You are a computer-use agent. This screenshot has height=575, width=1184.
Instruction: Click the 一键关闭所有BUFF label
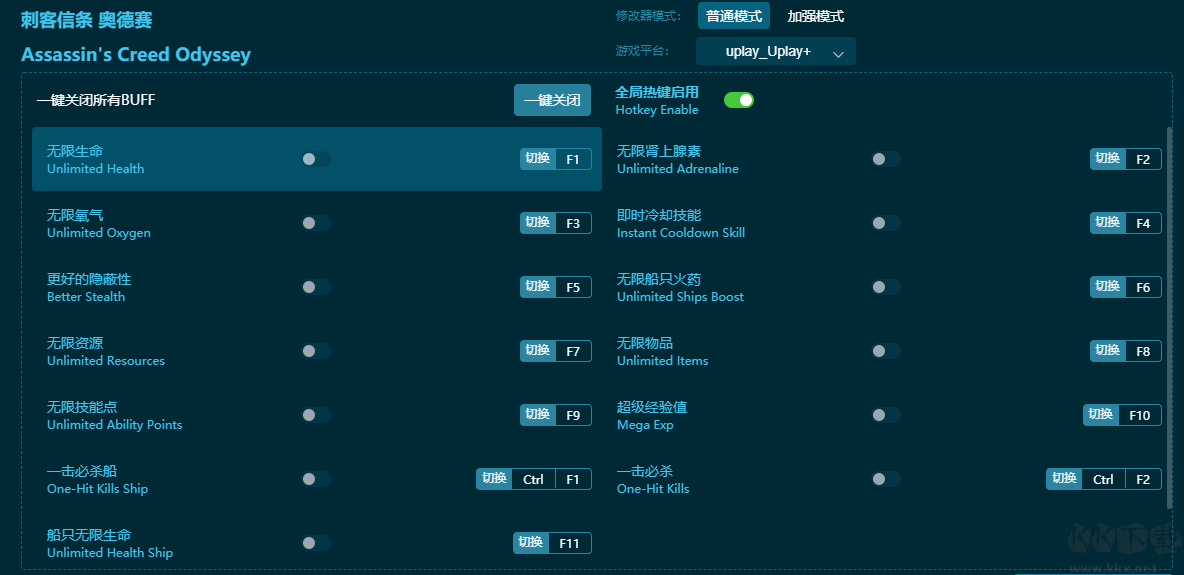(x=96, y=100)
